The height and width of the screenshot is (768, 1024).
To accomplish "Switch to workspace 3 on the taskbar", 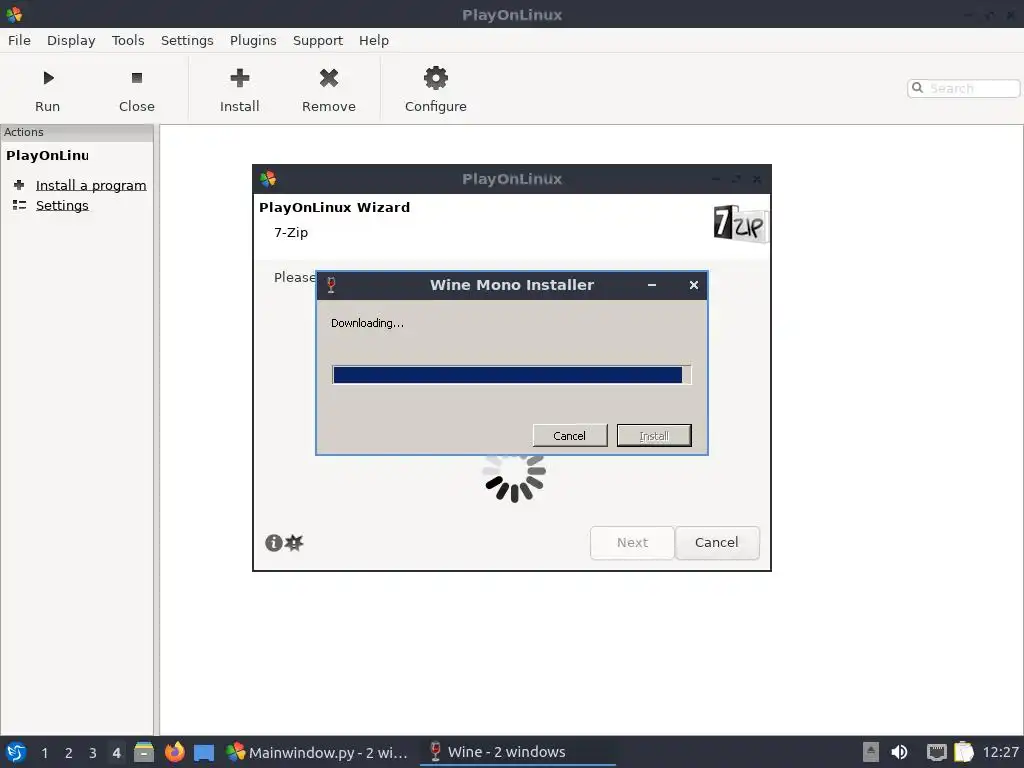I will tap(93, 753).
